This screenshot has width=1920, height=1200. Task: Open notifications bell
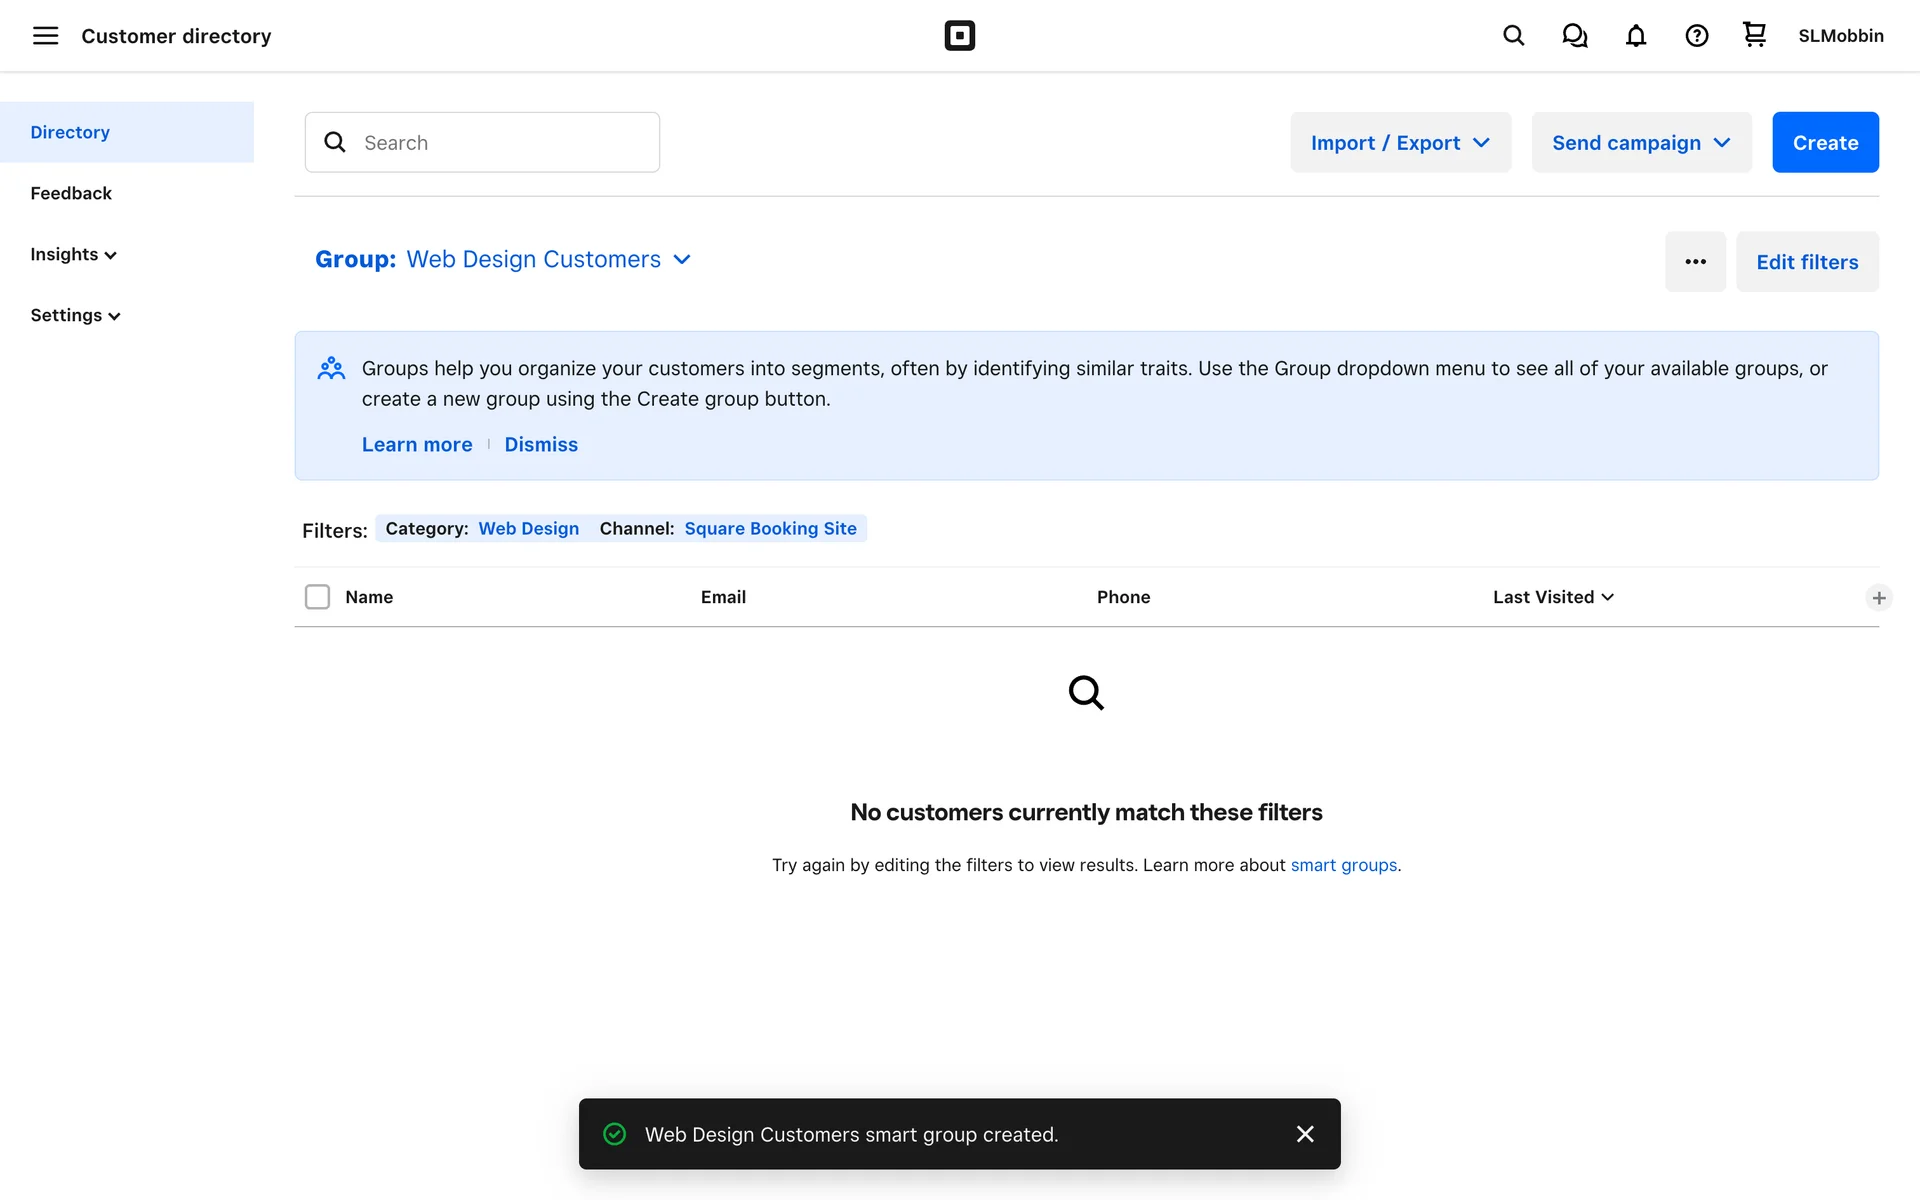pos(1635,36)
